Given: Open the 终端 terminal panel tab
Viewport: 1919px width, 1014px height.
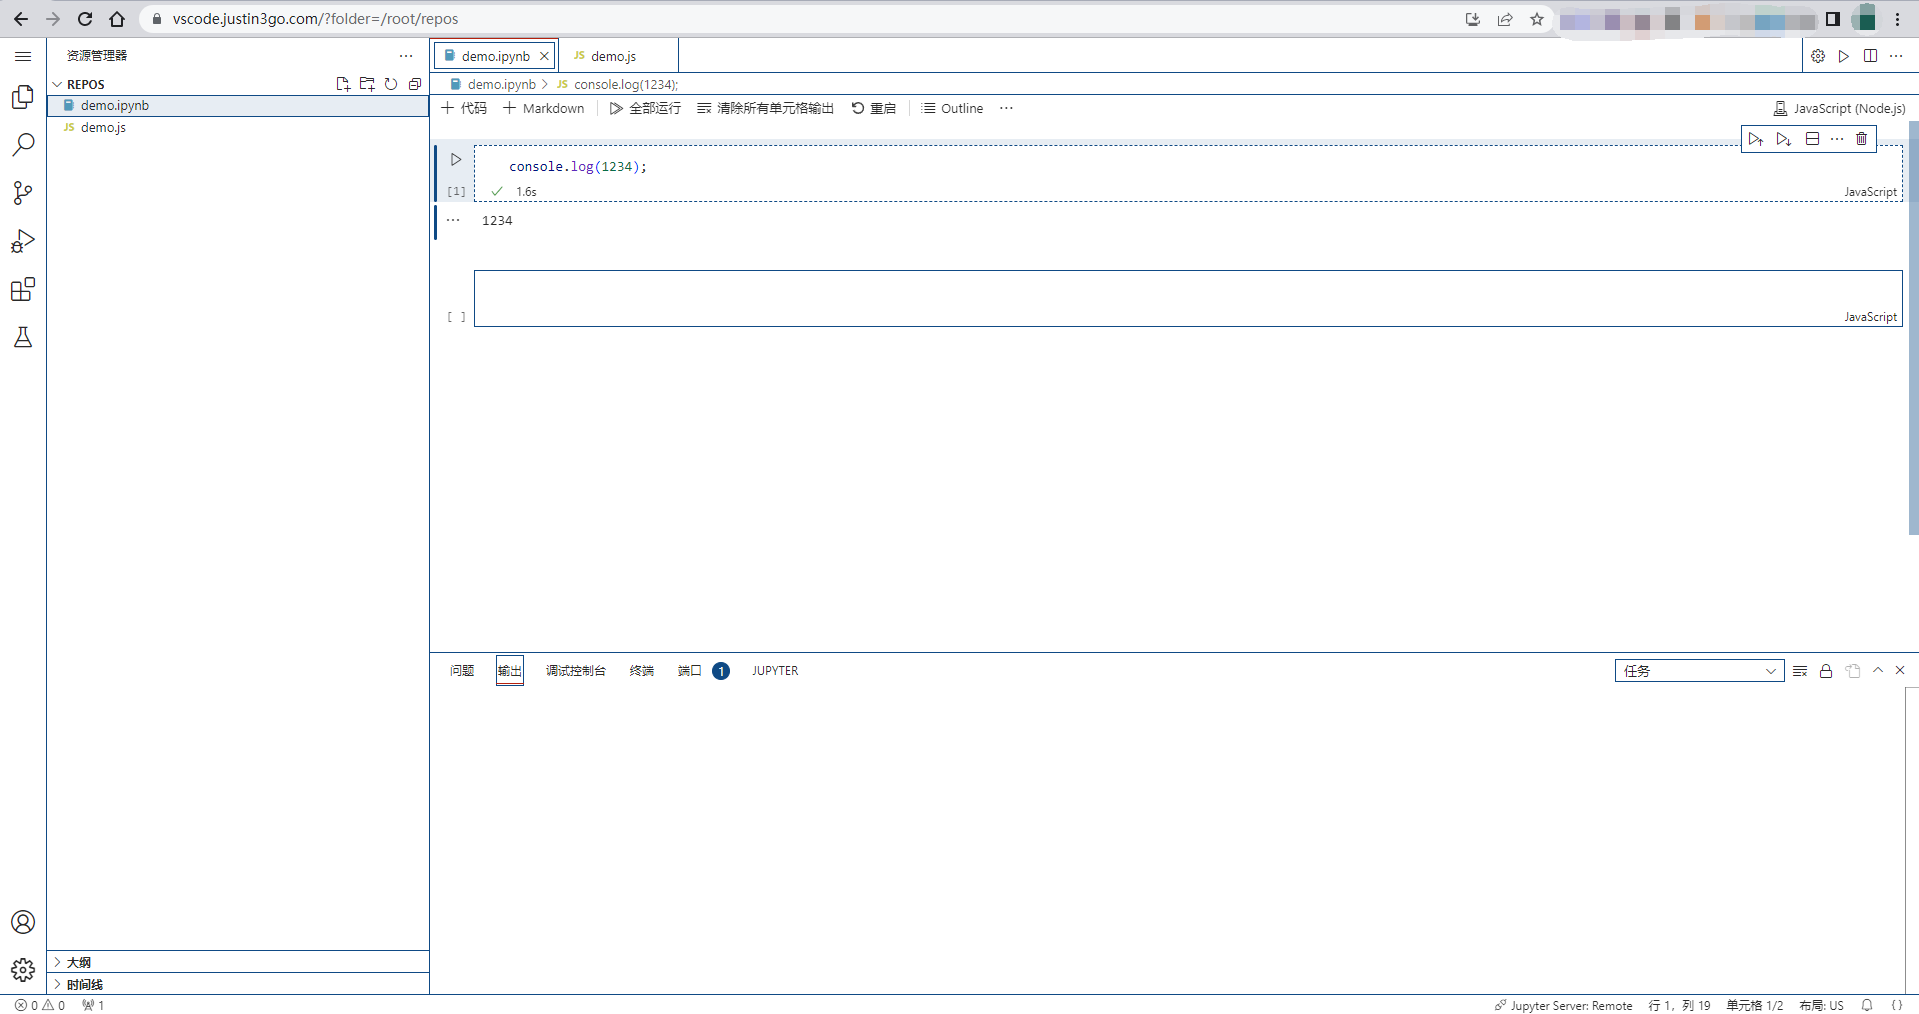Looking at the screenshot, I should click(x=641, y=671).
